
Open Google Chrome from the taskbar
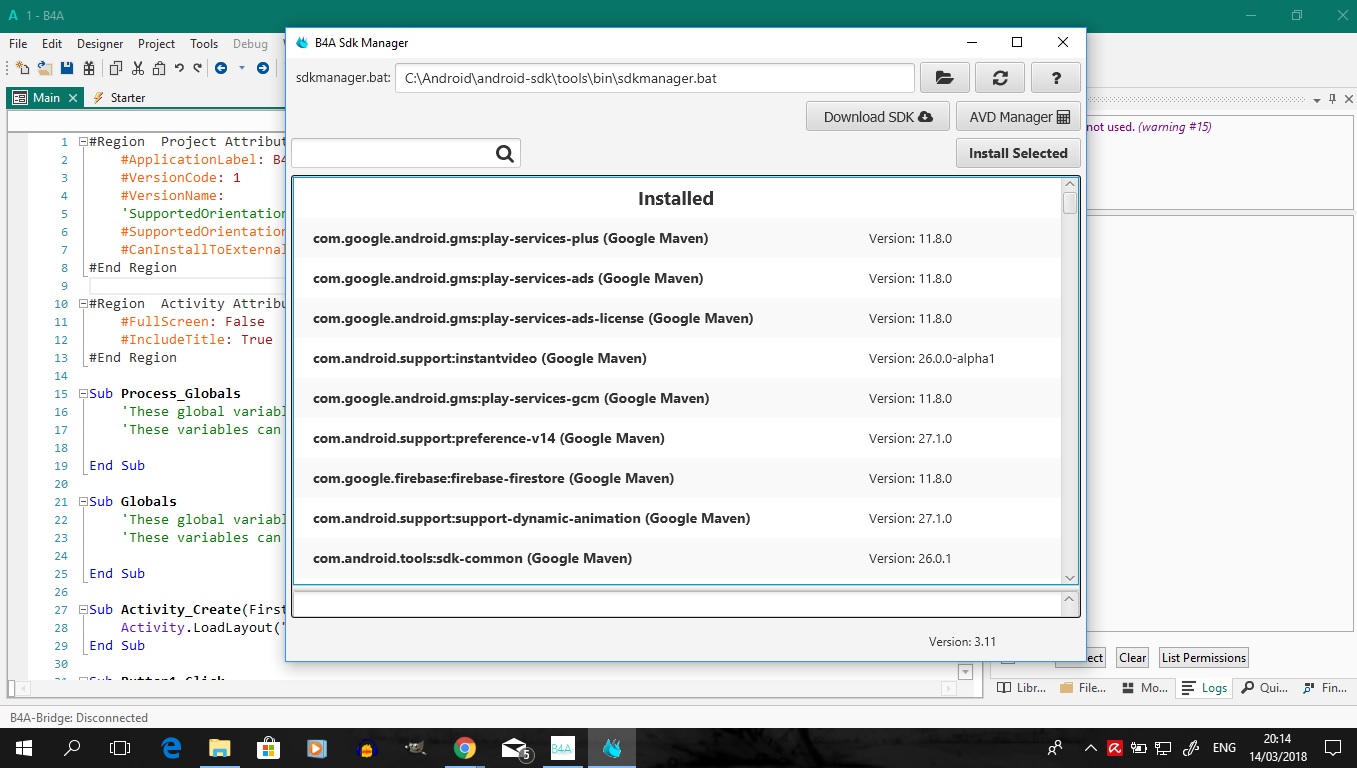tap(464, 748)
